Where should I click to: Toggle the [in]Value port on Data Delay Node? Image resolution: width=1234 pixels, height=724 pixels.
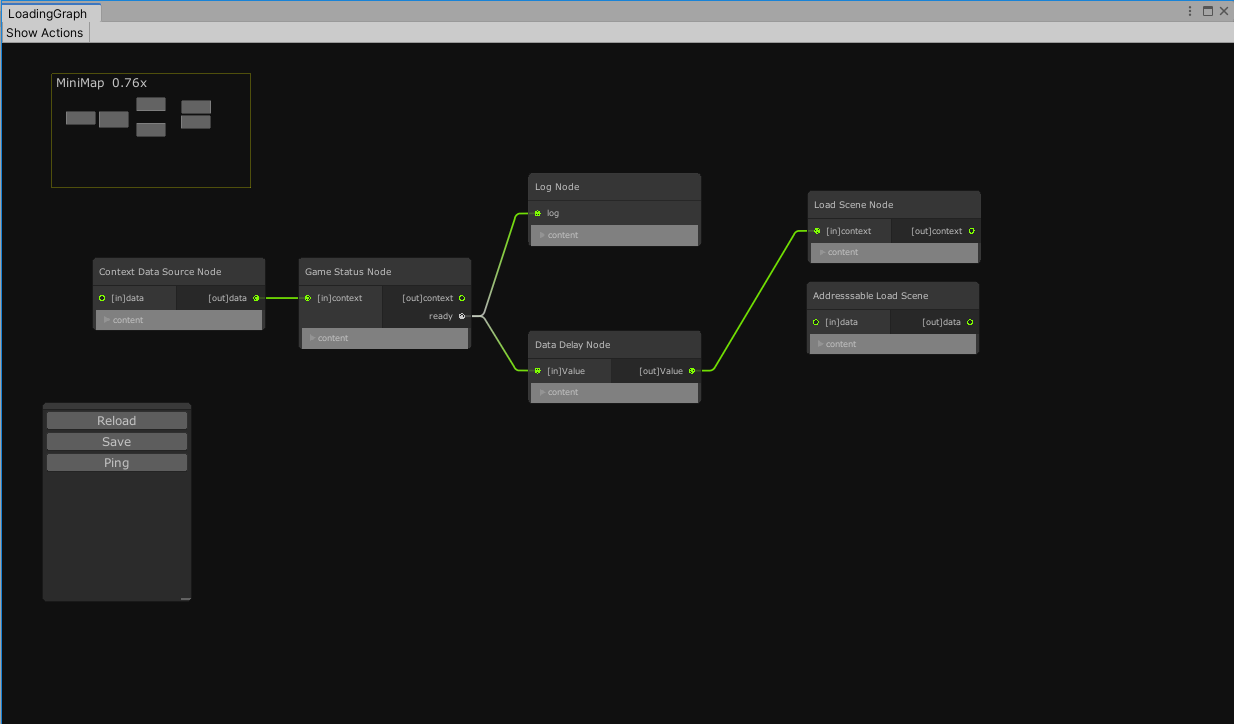538,371
